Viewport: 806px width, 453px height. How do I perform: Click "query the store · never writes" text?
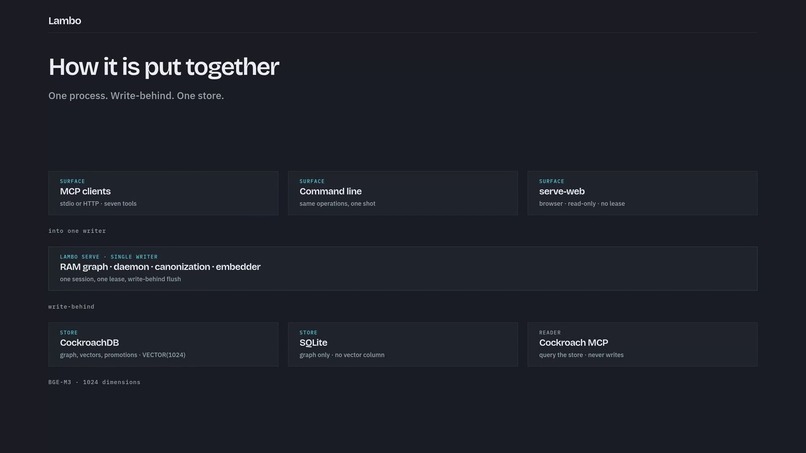point(581,355)
